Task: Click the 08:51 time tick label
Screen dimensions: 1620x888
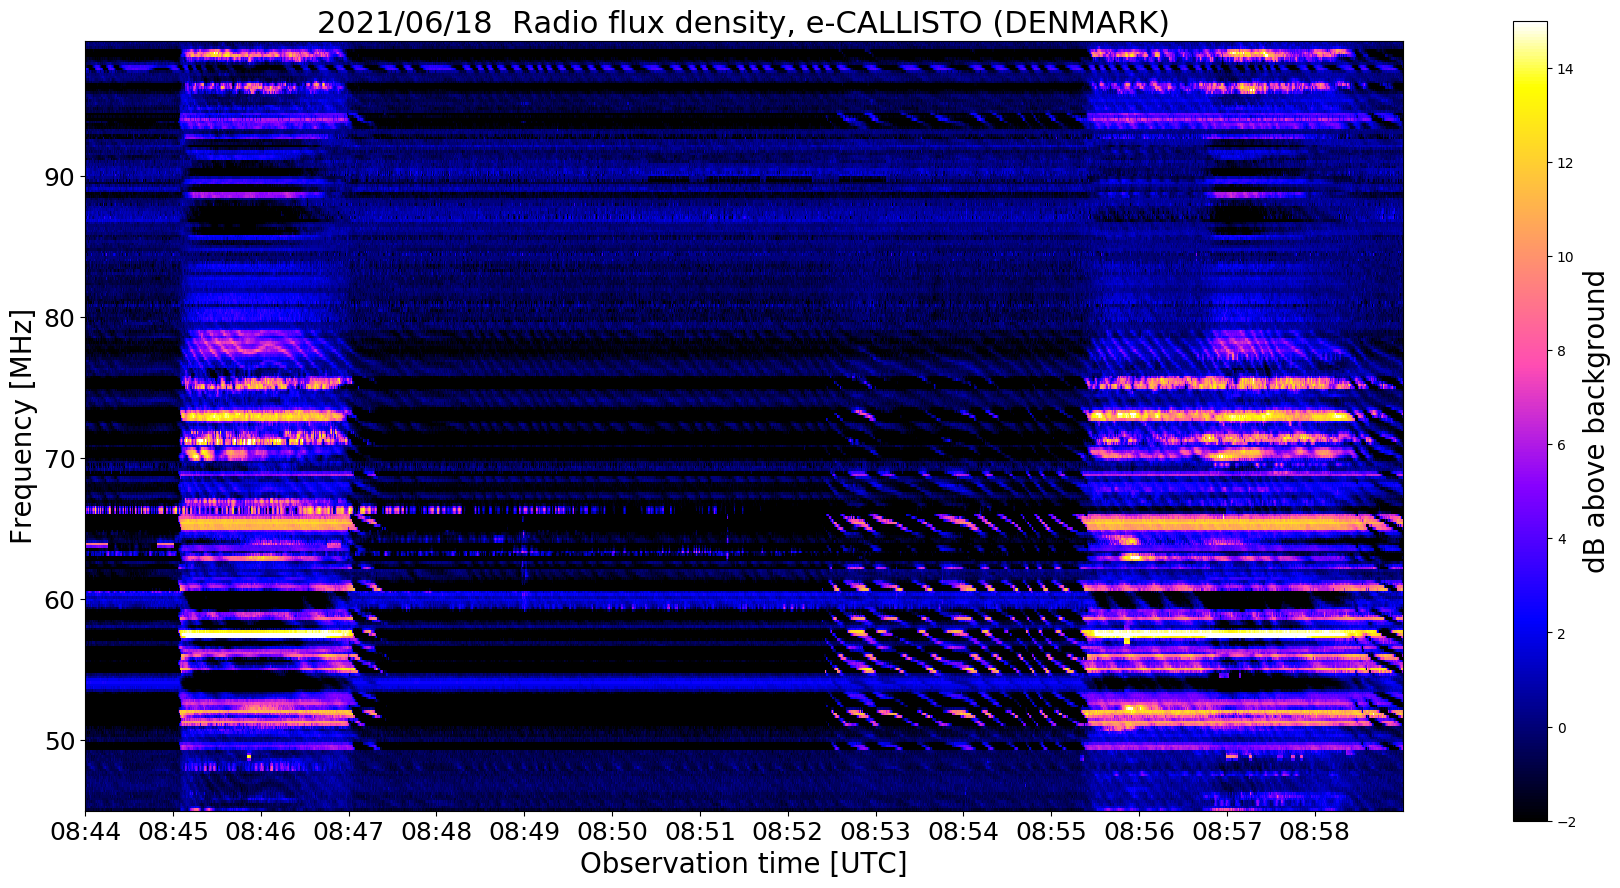Action: tap(700, 831)
